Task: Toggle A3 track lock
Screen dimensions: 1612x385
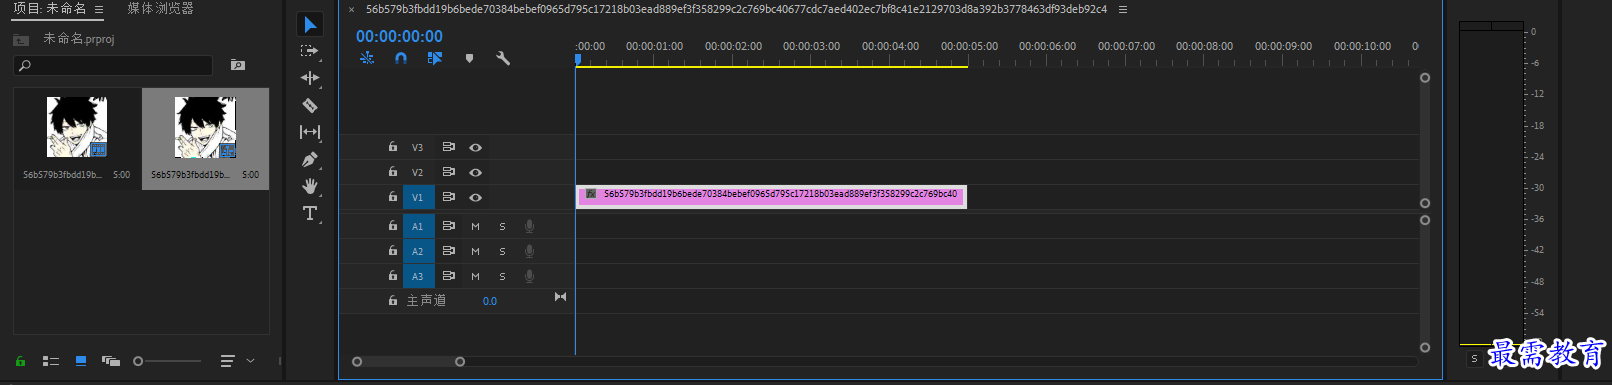Action: click(x=393, y=276)
